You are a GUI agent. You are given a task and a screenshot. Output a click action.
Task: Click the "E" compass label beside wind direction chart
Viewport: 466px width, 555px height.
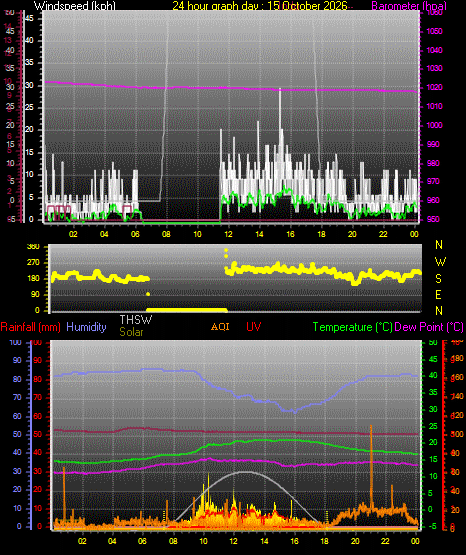click(438, 294)
